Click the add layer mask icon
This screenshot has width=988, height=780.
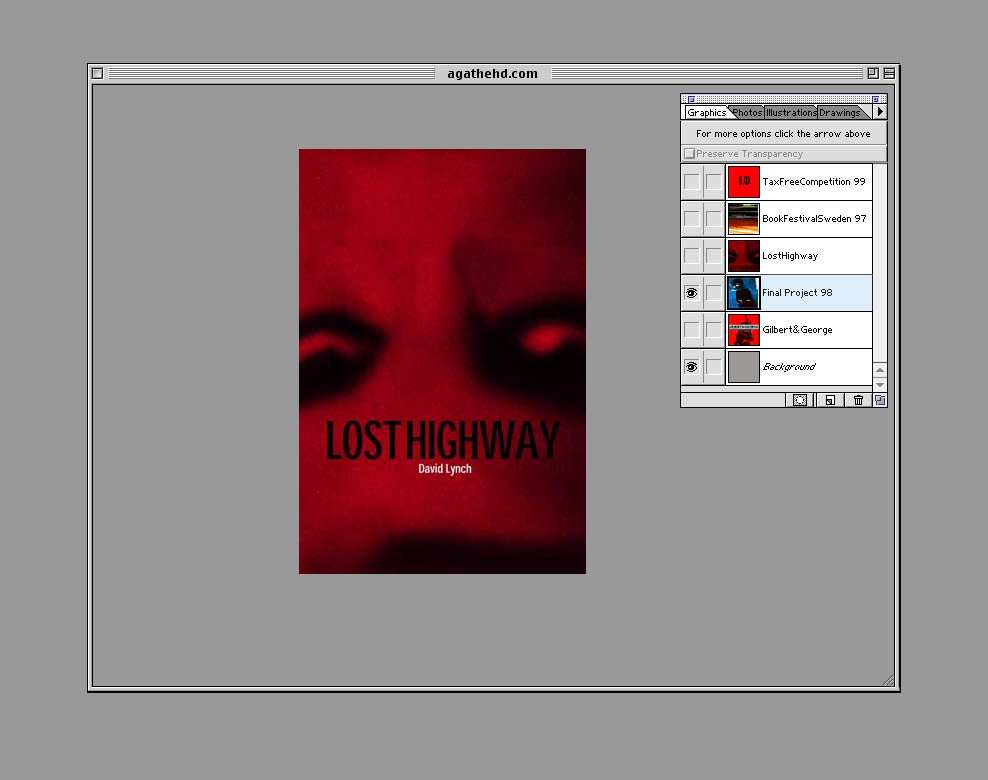(800, 400)
